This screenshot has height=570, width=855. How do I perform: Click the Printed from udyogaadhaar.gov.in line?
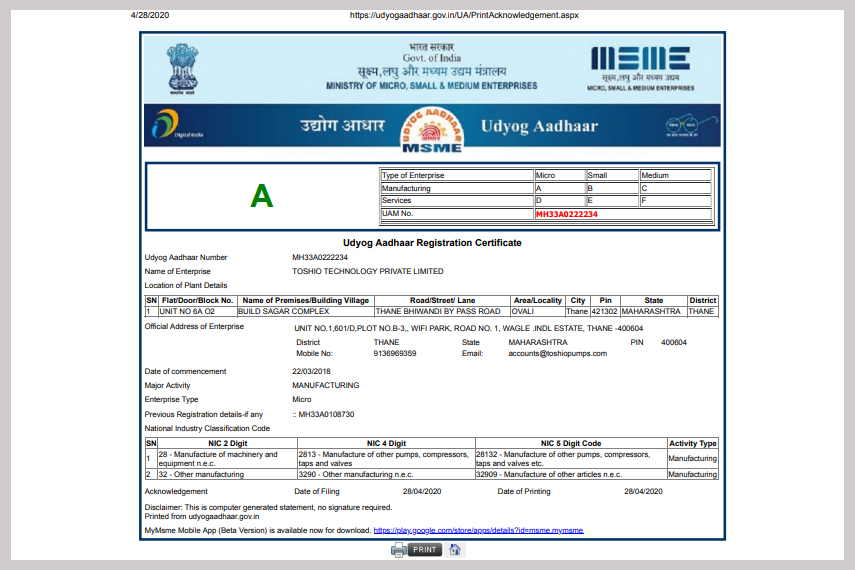pyautogui.click(x=202, y=517)
